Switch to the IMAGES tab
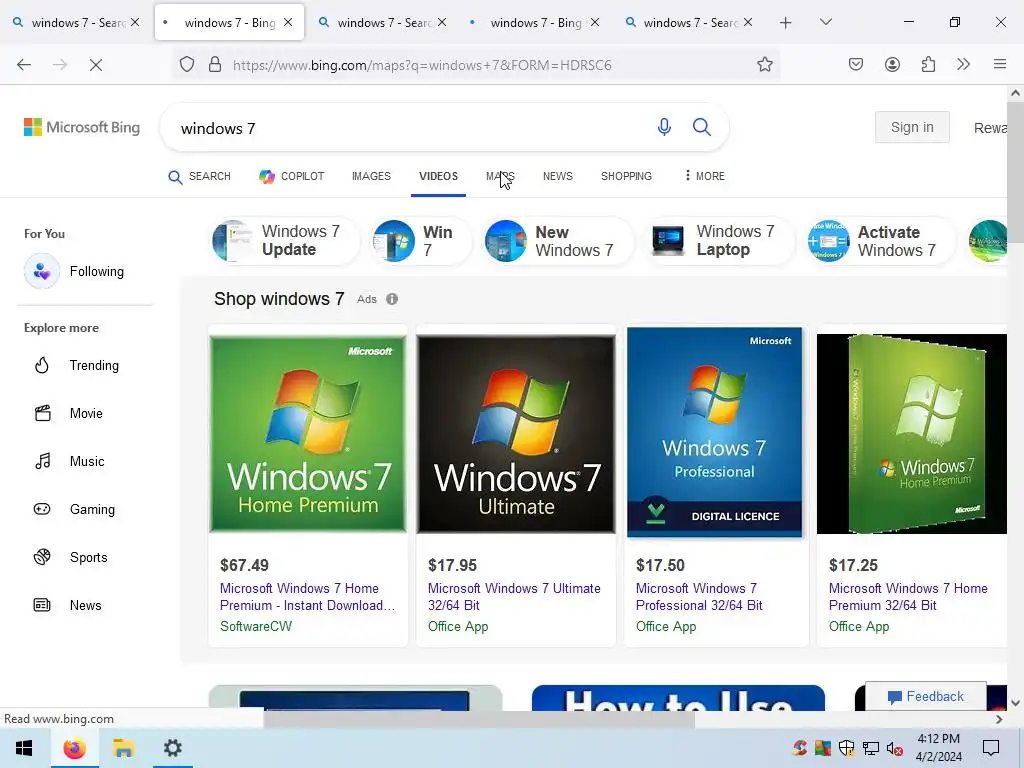The width and height of the screenshot is (1024, 768). (x=371, y=176)
